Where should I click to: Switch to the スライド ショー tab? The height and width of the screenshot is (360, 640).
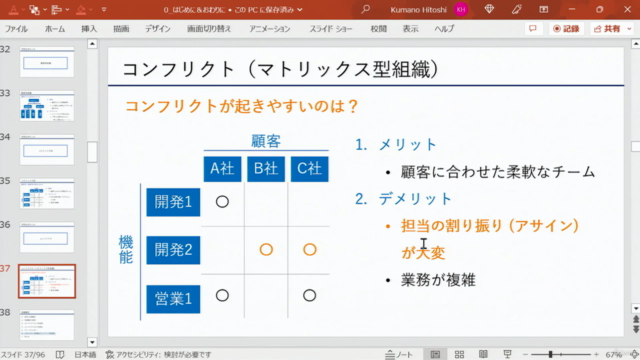point(330,29)
